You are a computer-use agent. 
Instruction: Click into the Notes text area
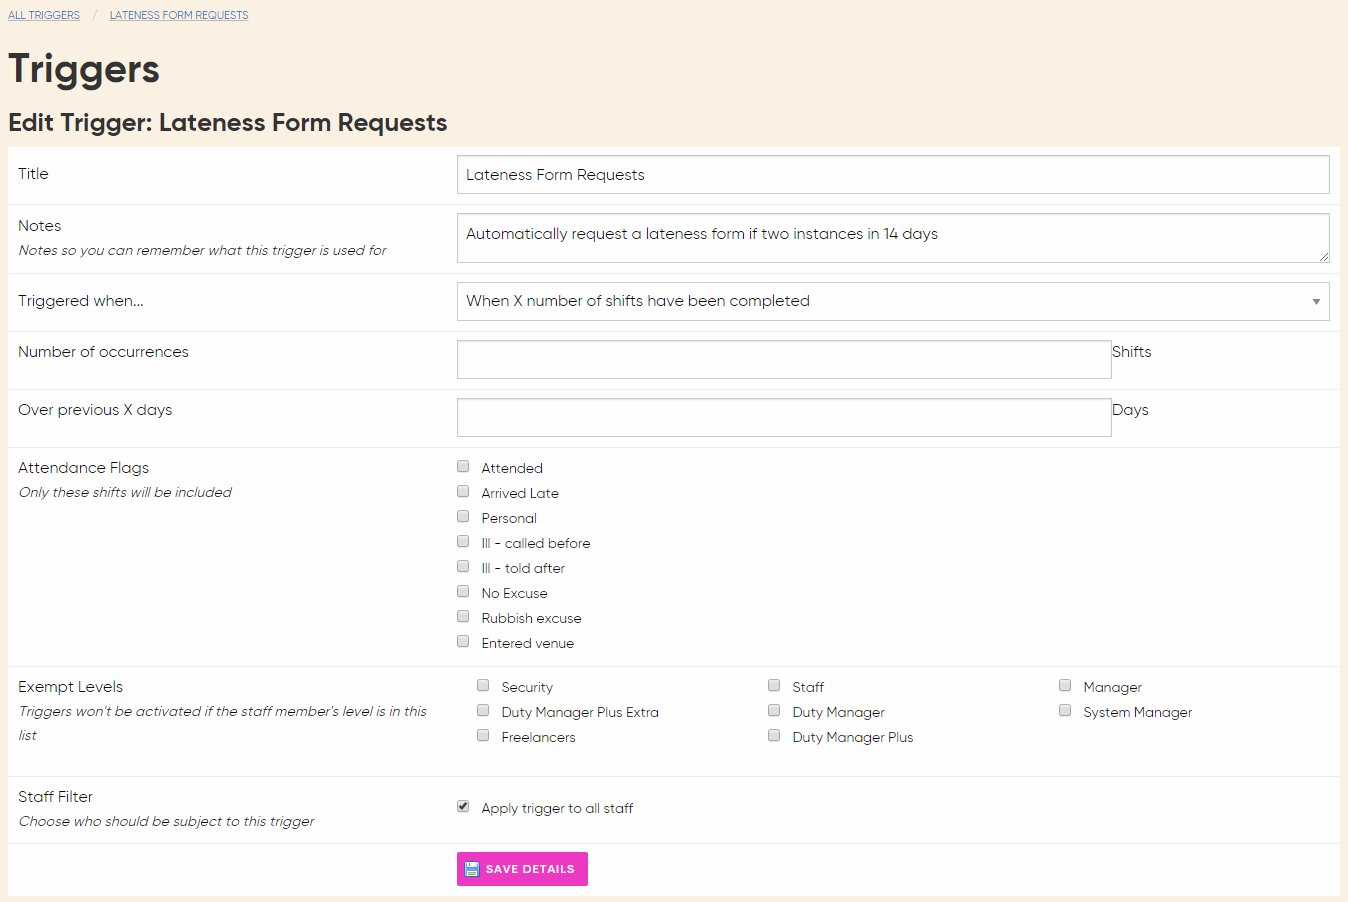click(892, 238)
